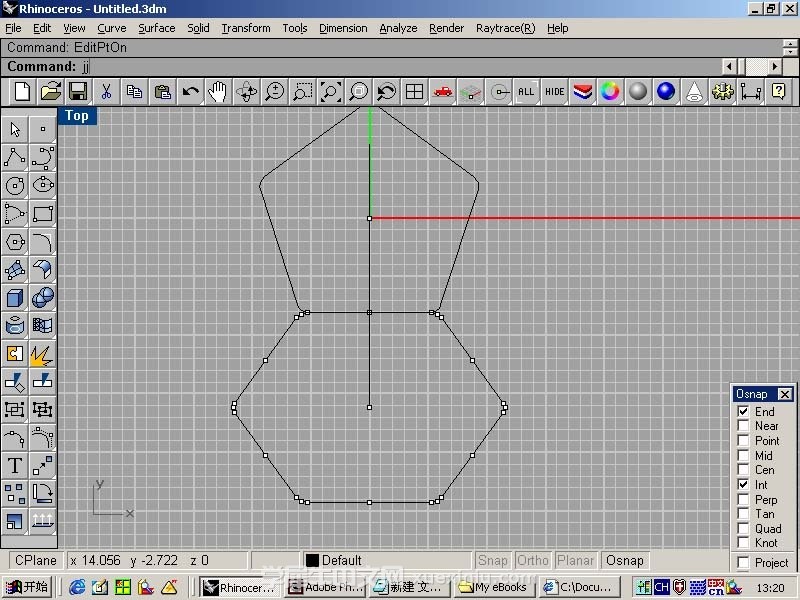This screenshot has height=600, width=800.
Task: Click the New file icon
Action: 22,92
